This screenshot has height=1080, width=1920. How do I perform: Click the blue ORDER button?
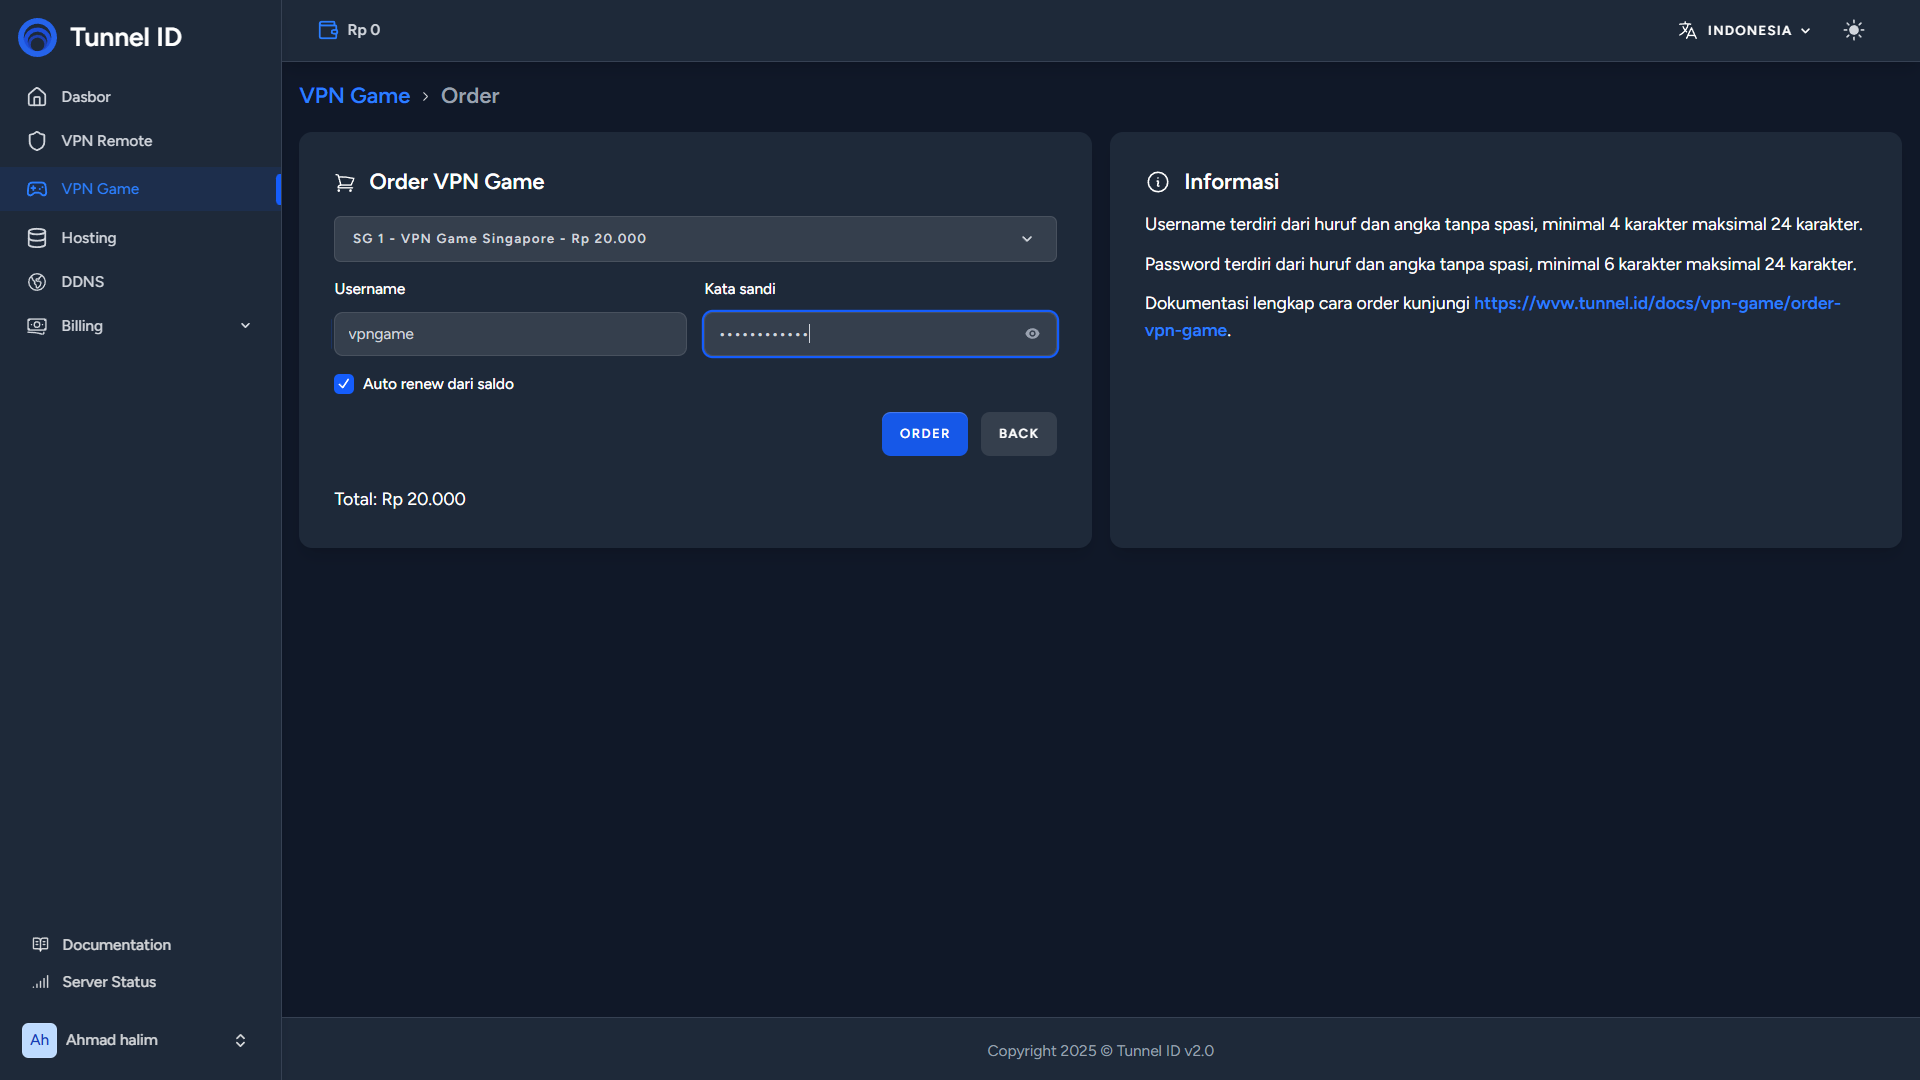coord(924,434)
